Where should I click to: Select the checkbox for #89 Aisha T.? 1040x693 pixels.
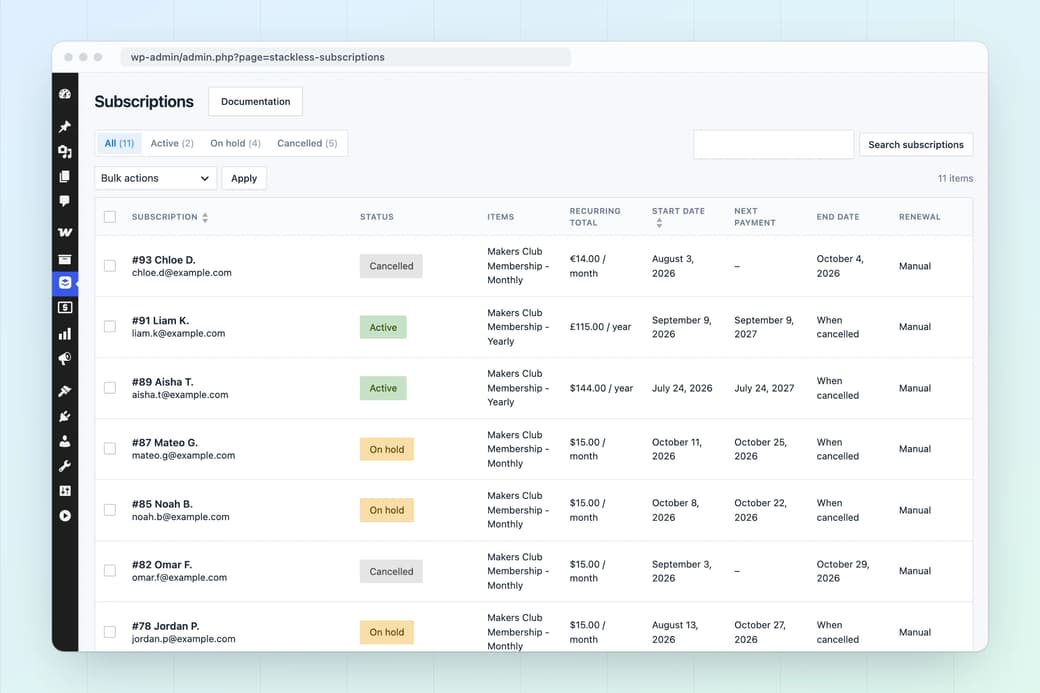[x=110, y=388]
